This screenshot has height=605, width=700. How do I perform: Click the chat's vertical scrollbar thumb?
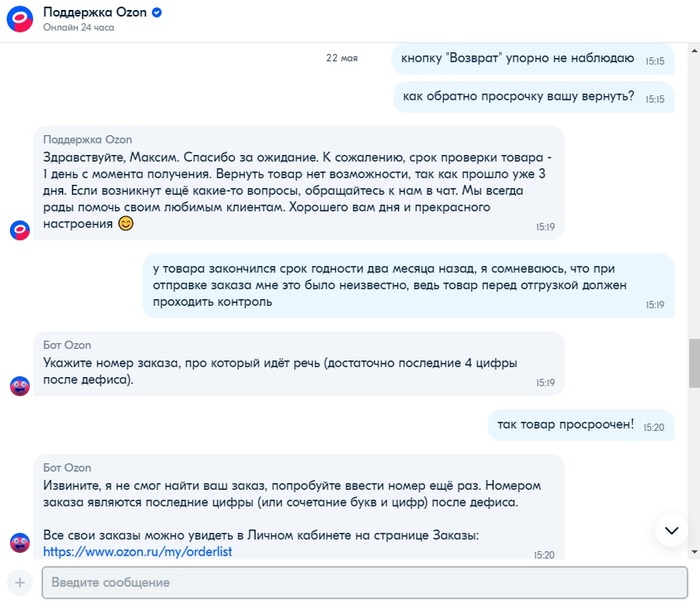pyautogui.click(x=694, y=363)
